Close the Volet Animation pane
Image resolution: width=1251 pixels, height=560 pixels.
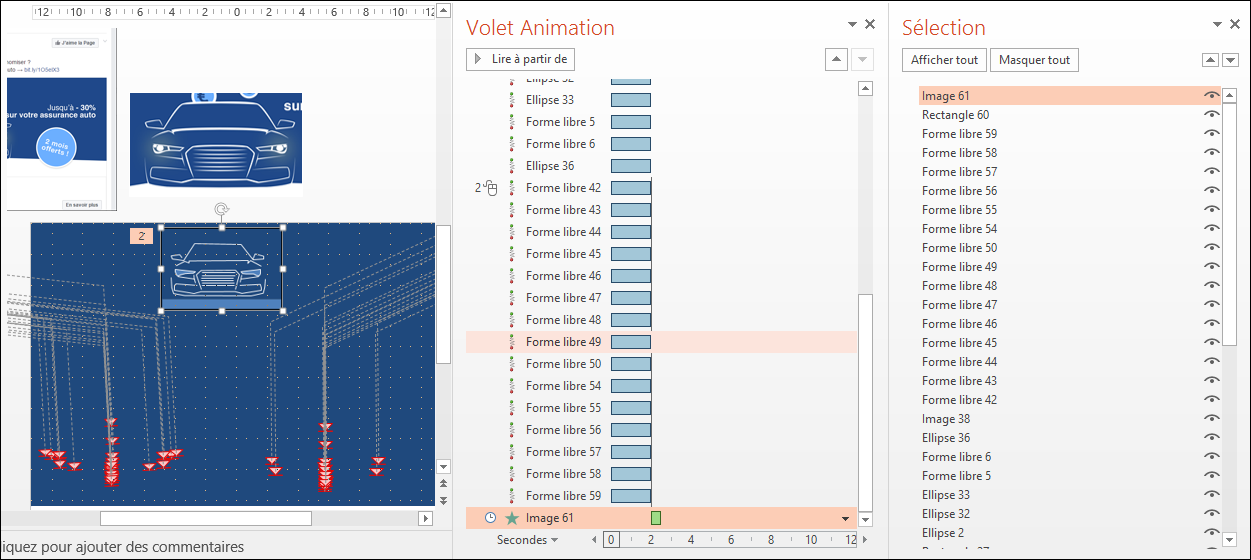click(x=870, y=24)
